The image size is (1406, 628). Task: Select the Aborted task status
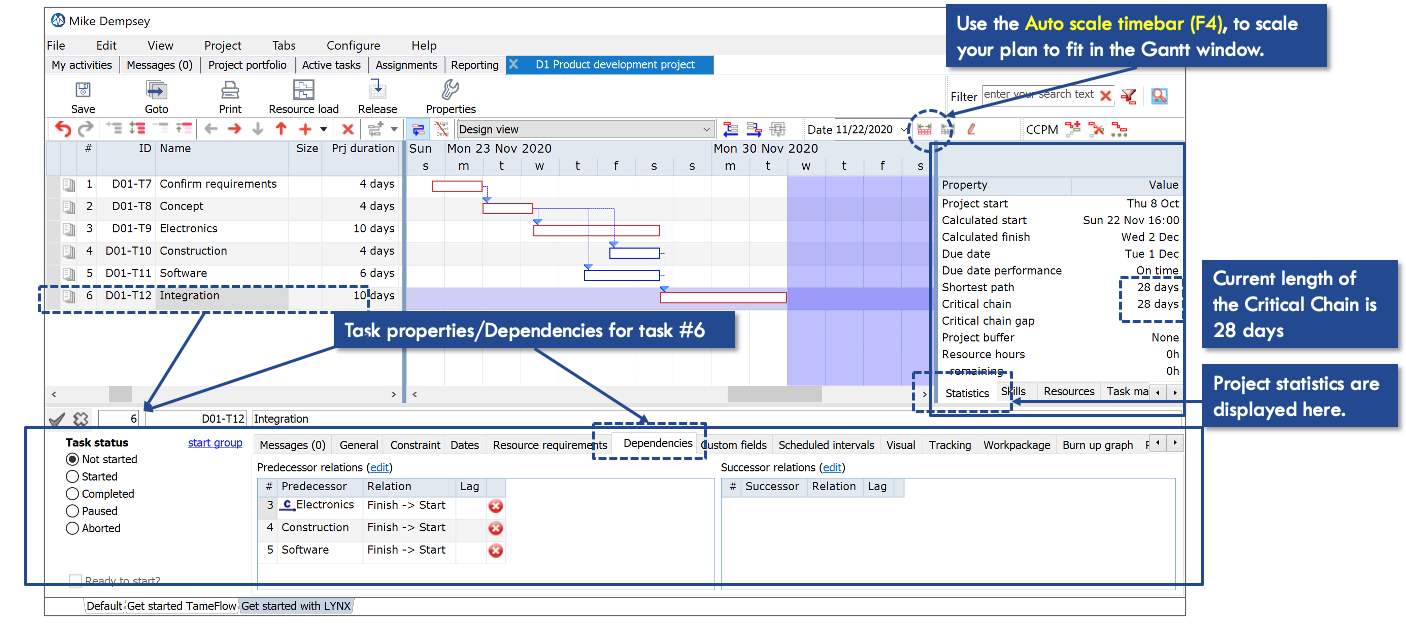point(72,528)
